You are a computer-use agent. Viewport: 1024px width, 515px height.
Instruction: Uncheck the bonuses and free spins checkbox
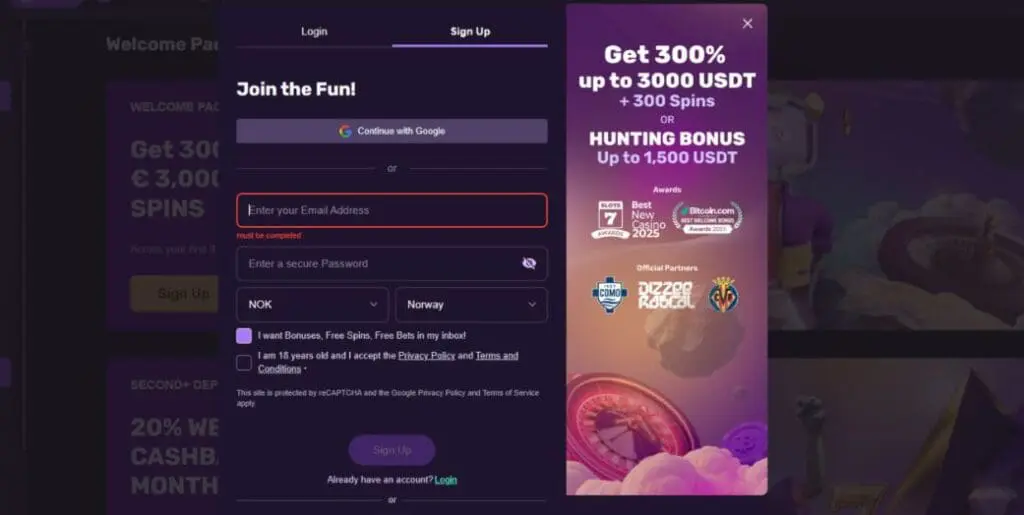click(x=244, y=336)
